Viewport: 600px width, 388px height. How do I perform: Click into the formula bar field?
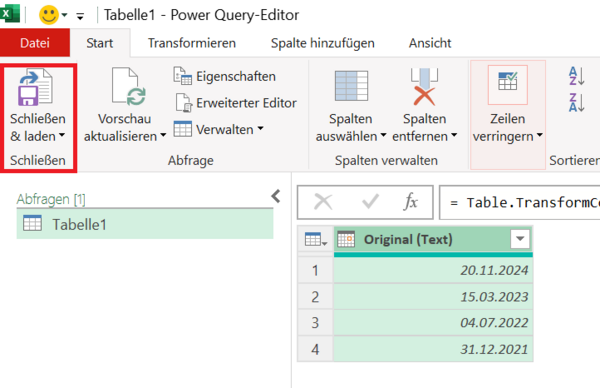tap(519, 202)
